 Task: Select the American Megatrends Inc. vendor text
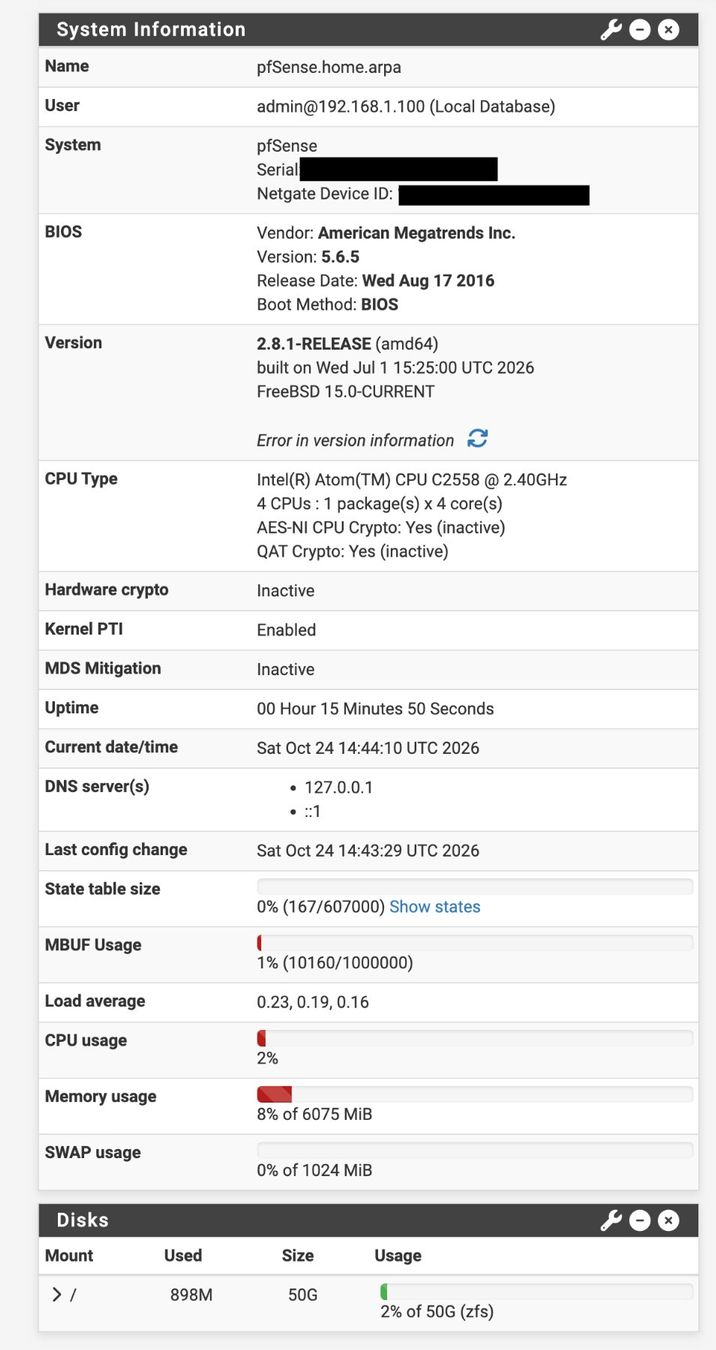click(x=417, y=233)
